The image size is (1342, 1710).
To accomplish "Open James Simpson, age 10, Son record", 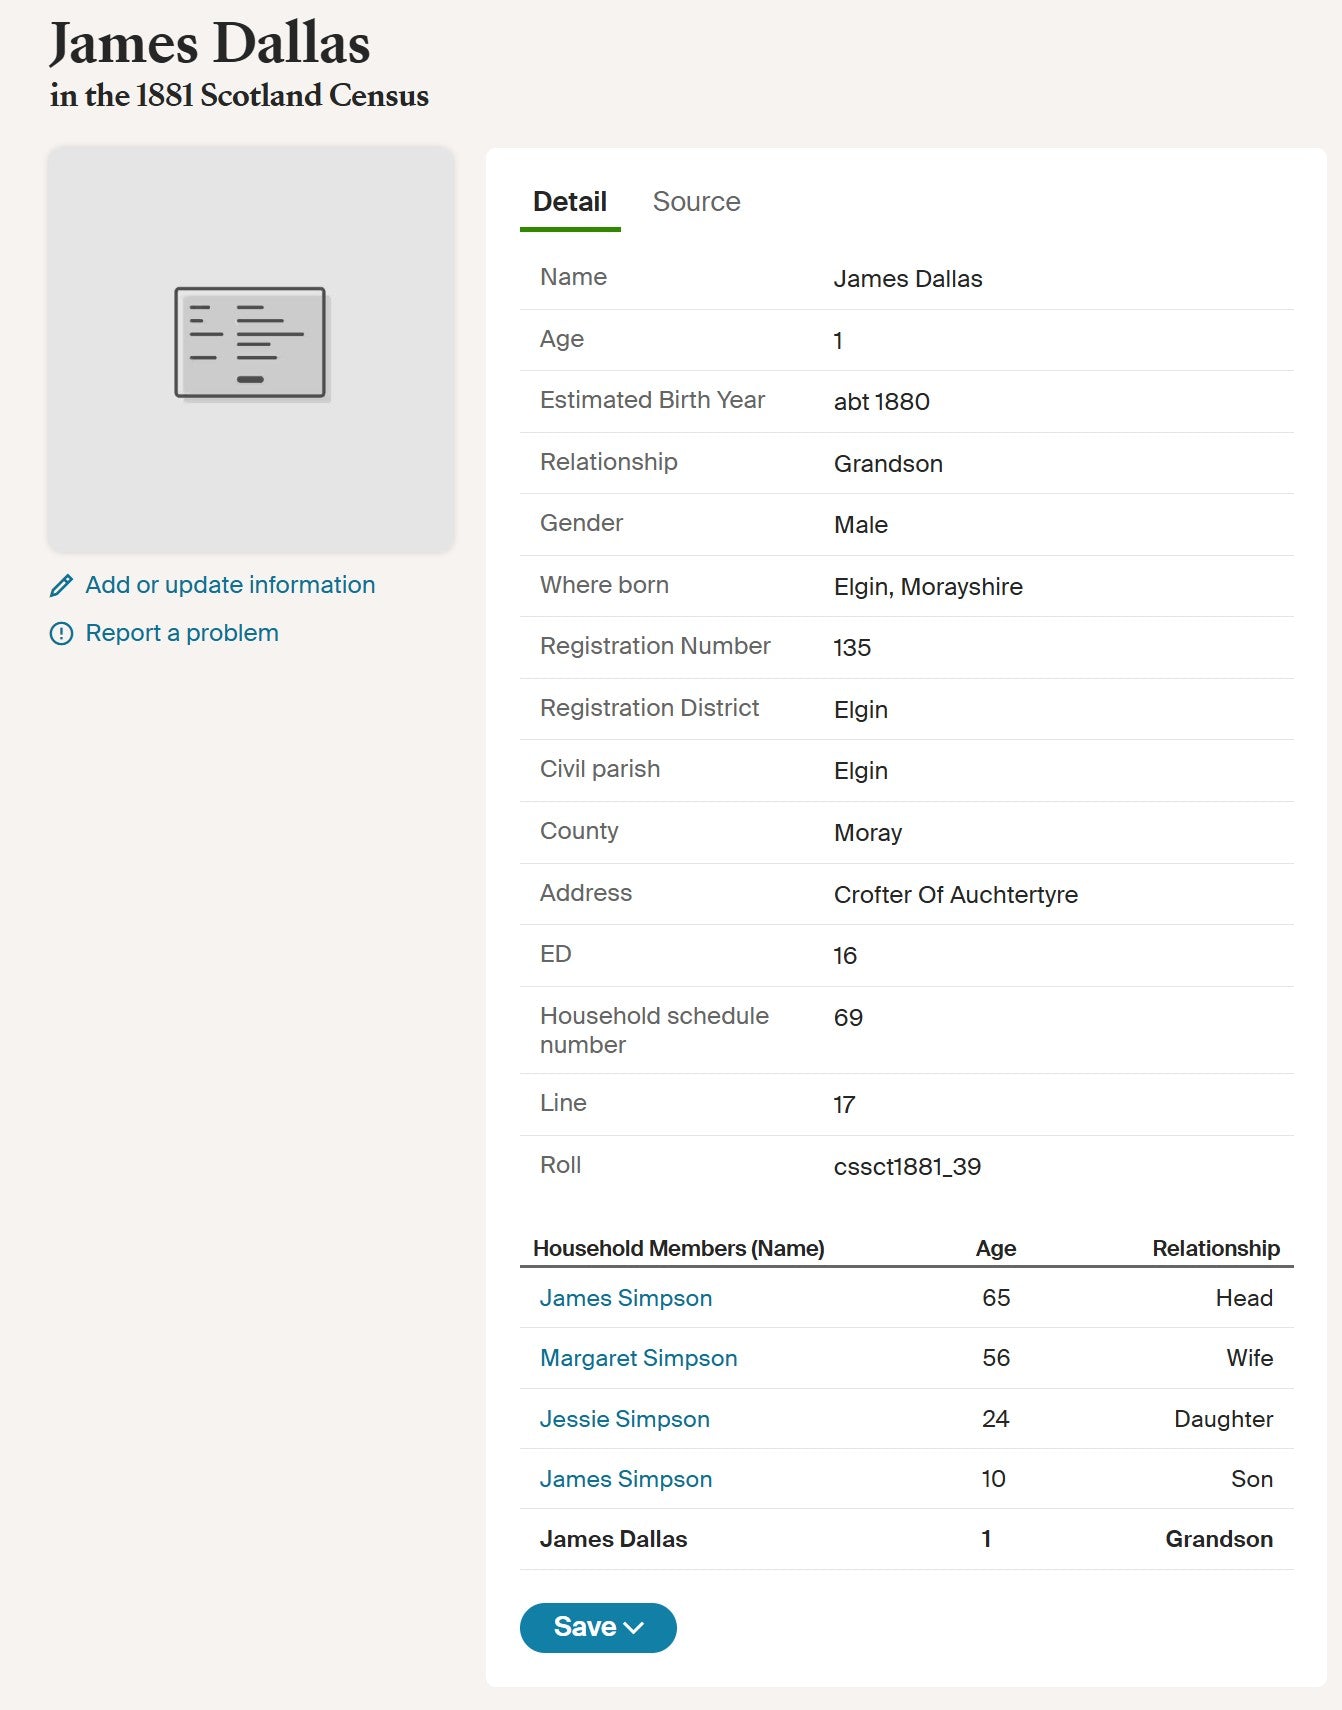I will click(x=626, y=1479).
